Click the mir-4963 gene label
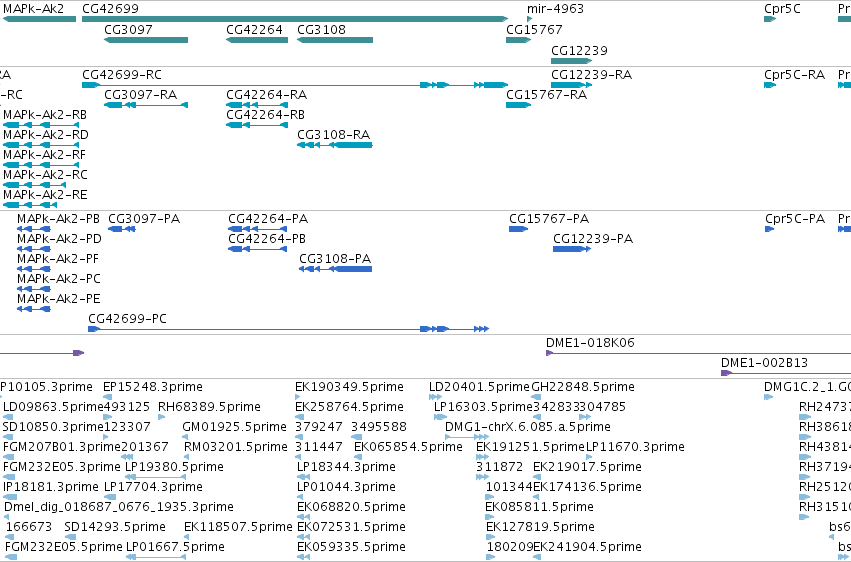The height and width of the screenshot is (562, 851). coord(555,9)
